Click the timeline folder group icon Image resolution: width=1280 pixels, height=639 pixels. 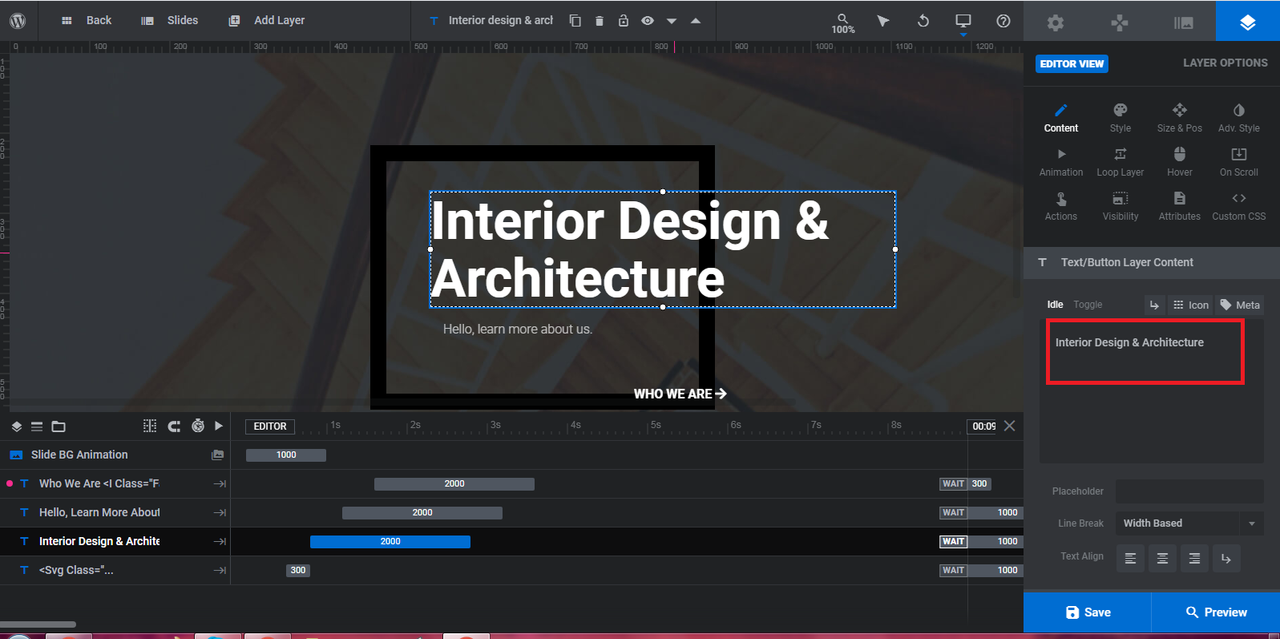pos(58,426)
